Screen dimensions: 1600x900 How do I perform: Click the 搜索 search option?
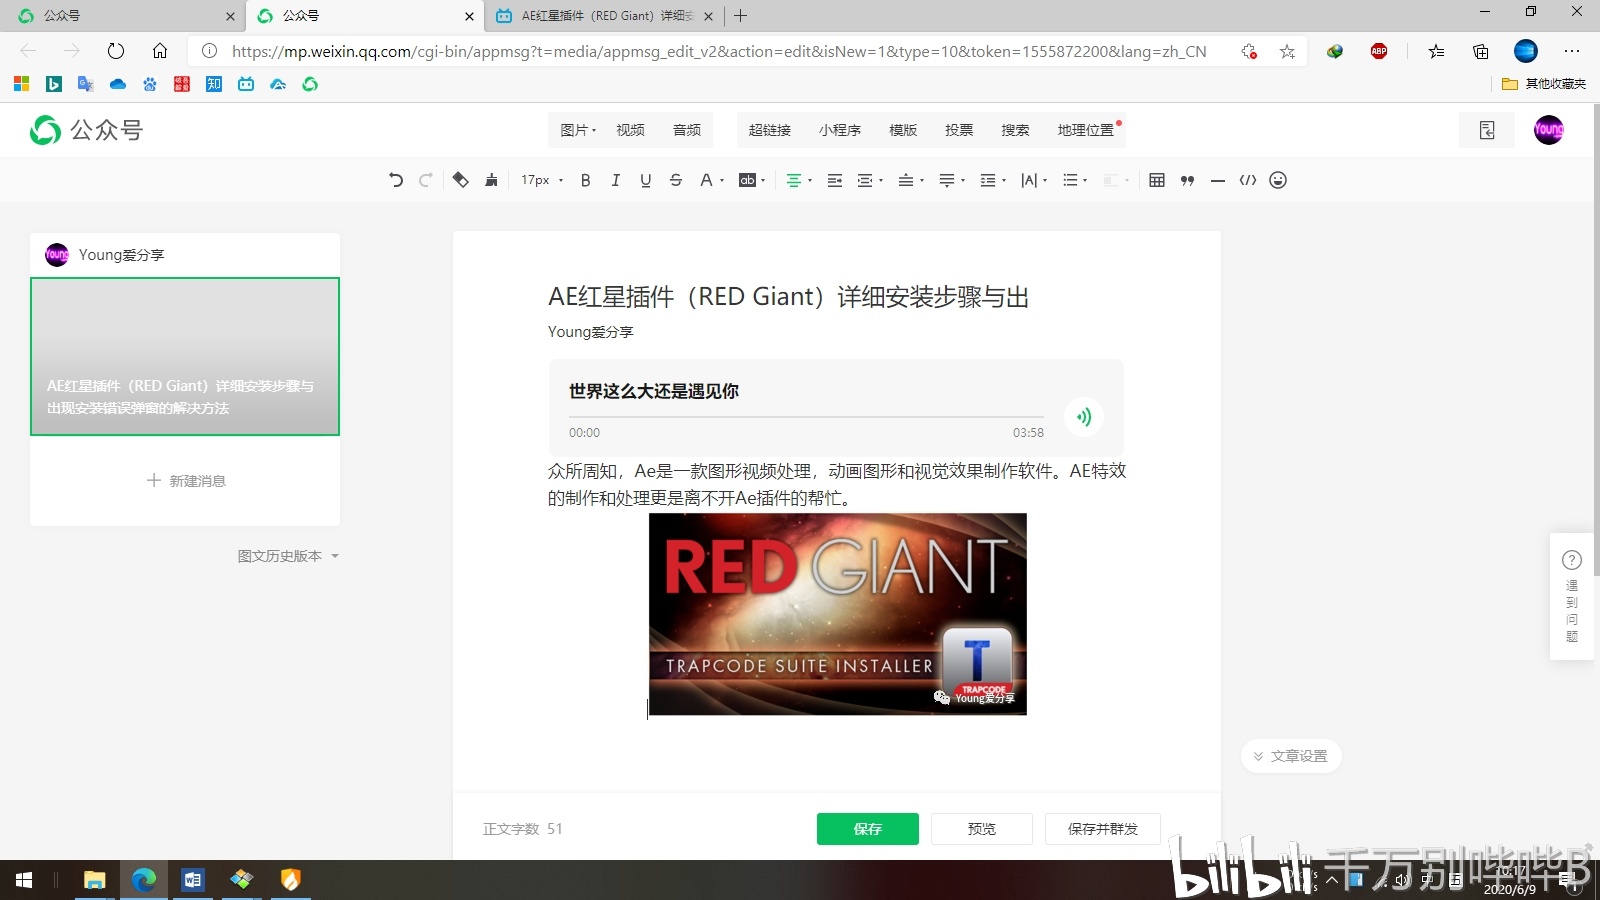(1015, 130)
